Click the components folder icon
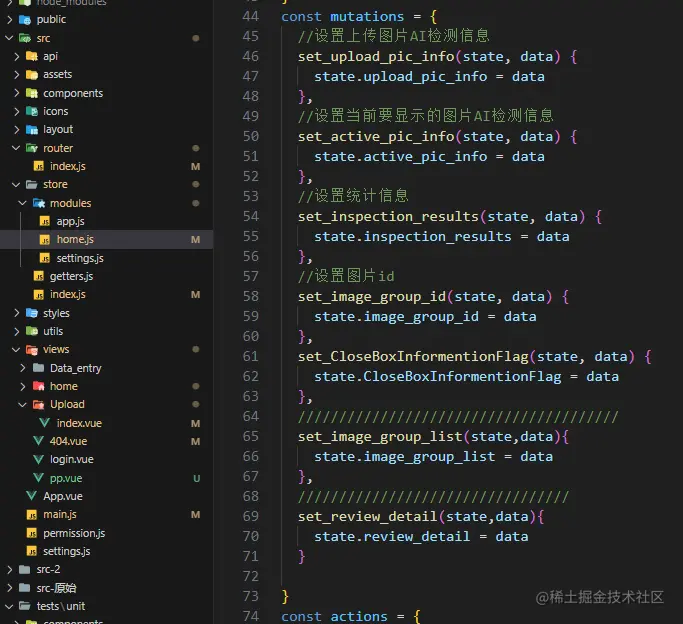 (x=31, y=93)
